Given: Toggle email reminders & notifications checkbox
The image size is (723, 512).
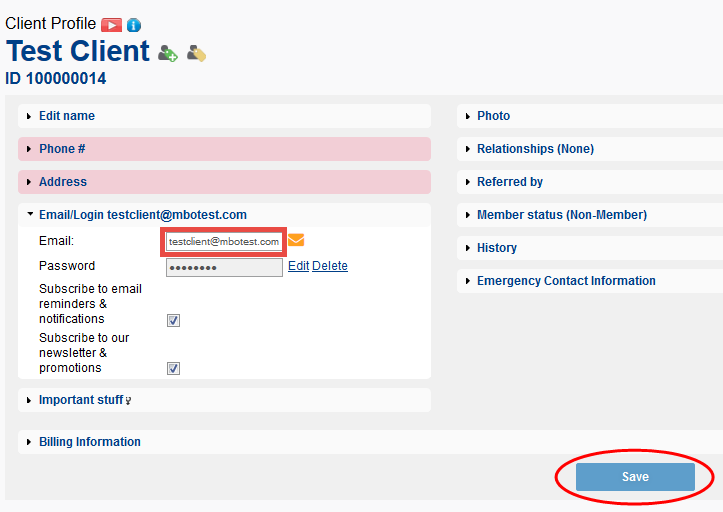Looking at the screenshot, I should pos(174,320).
